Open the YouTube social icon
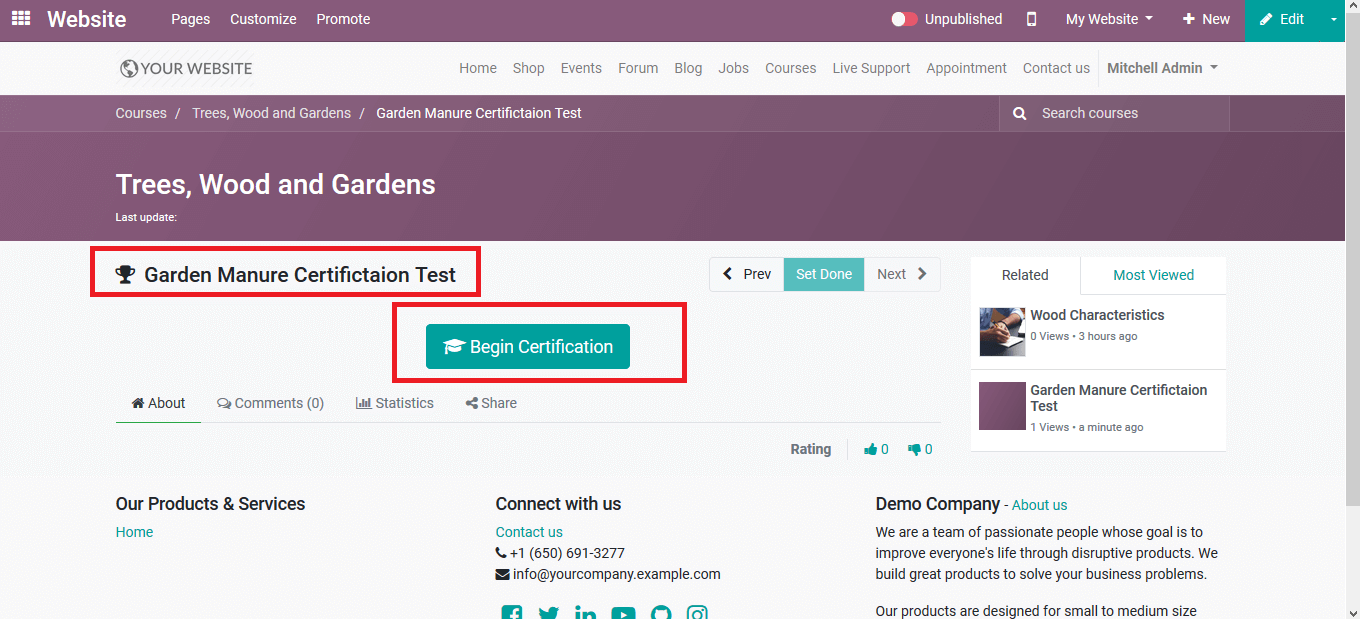This screenshot has height=619, width=1361. pyautogui.click(x=623, y=613)
